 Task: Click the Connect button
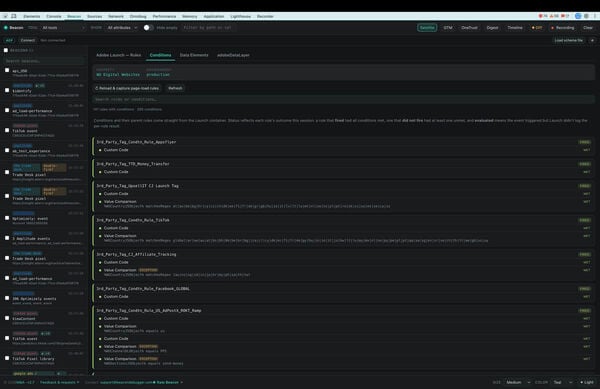pos(28,40)
